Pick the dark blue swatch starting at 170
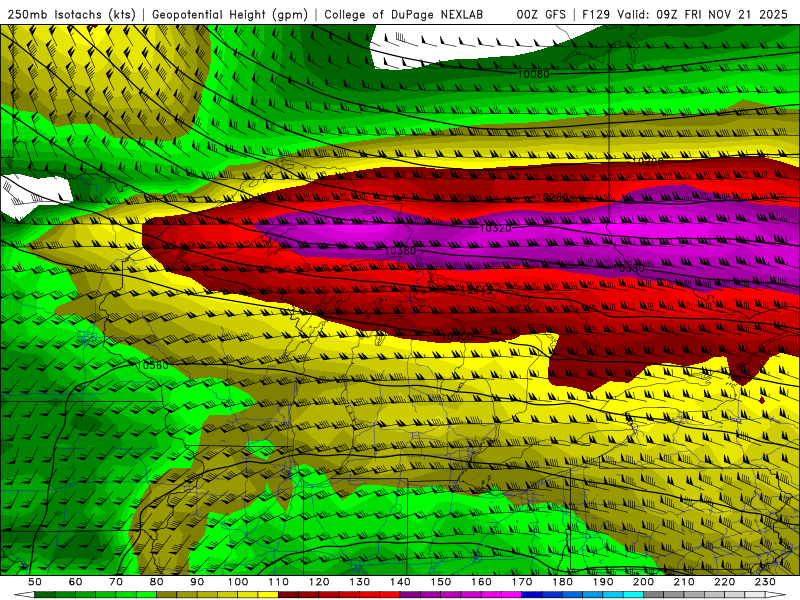The height and width of the screenshot is (600, 800). click(x=532, y=595)
